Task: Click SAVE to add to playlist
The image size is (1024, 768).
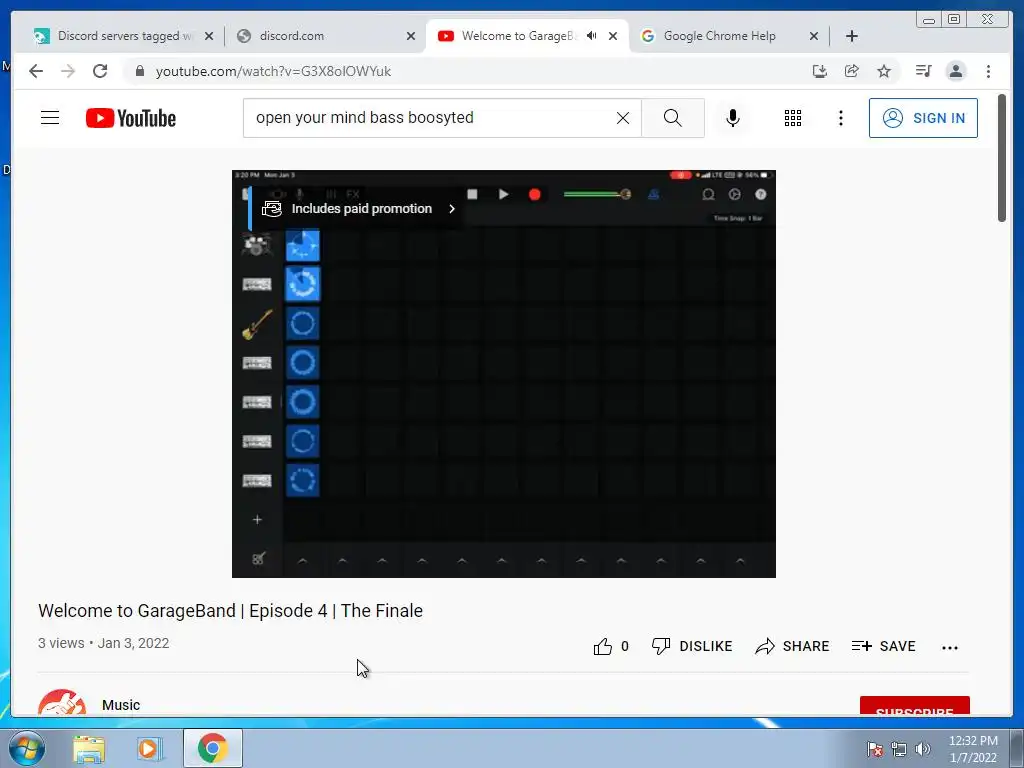Action: 884,647
